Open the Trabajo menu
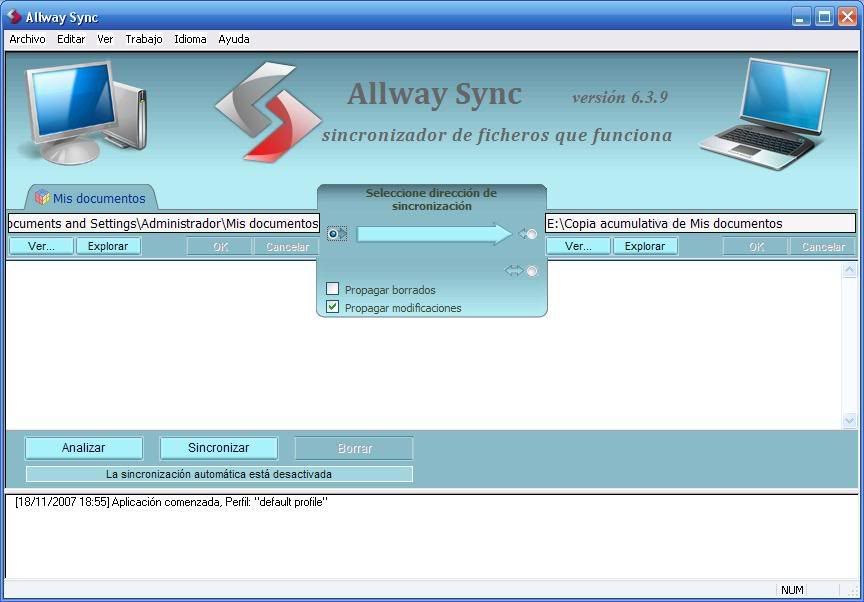Viewport: 864px width, 602px height. tap(144, 39)
